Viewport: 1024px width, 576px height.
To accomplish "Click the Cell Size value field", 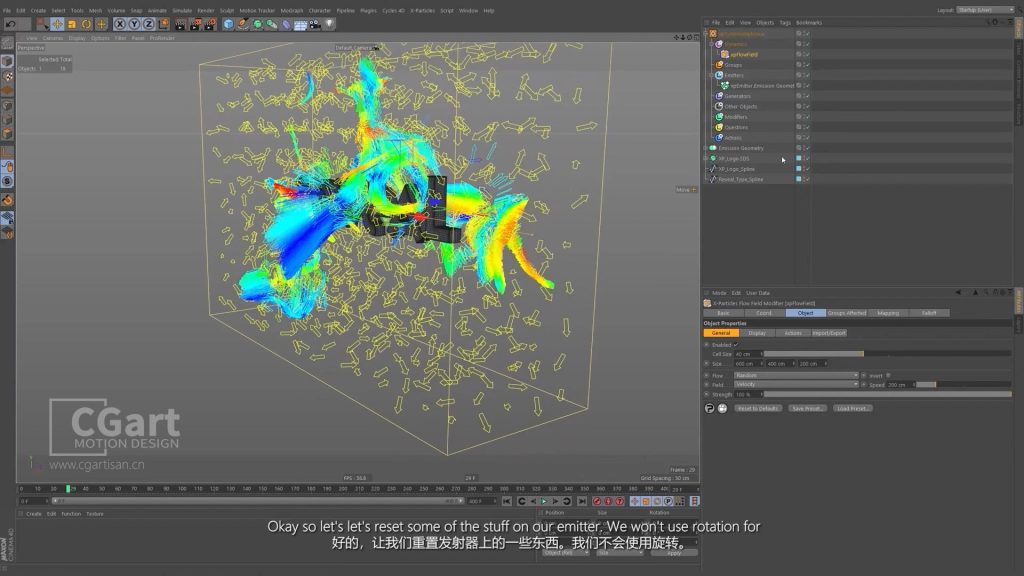I will pos(748,354).
